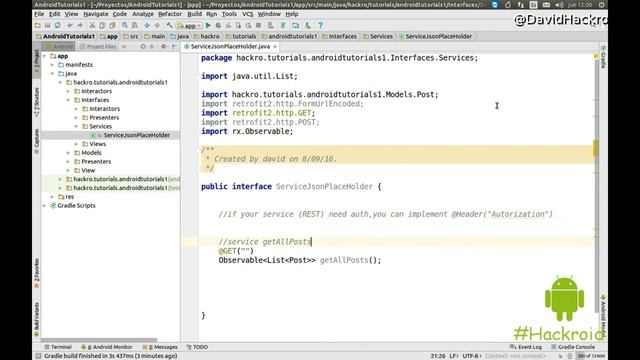Expand the Models folder node
This screenshot has width=640, height=360.
68,153
